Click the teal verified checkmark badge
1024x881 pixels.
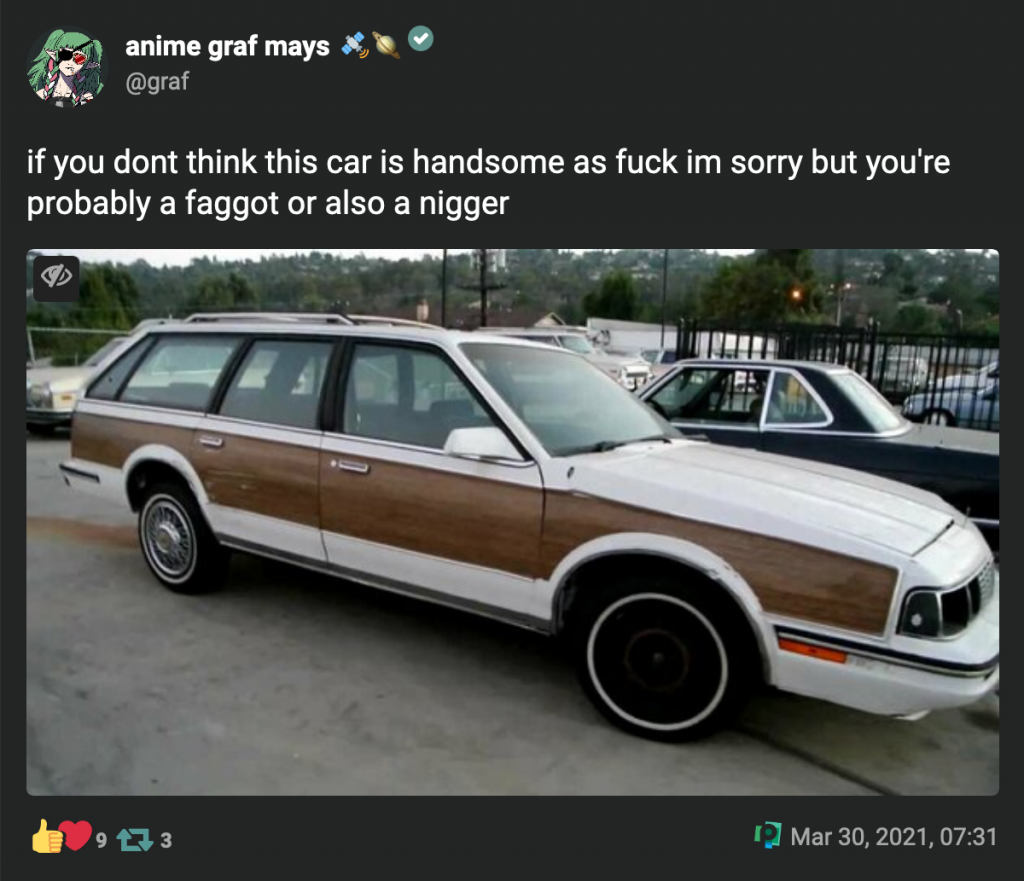pos(421,39)
